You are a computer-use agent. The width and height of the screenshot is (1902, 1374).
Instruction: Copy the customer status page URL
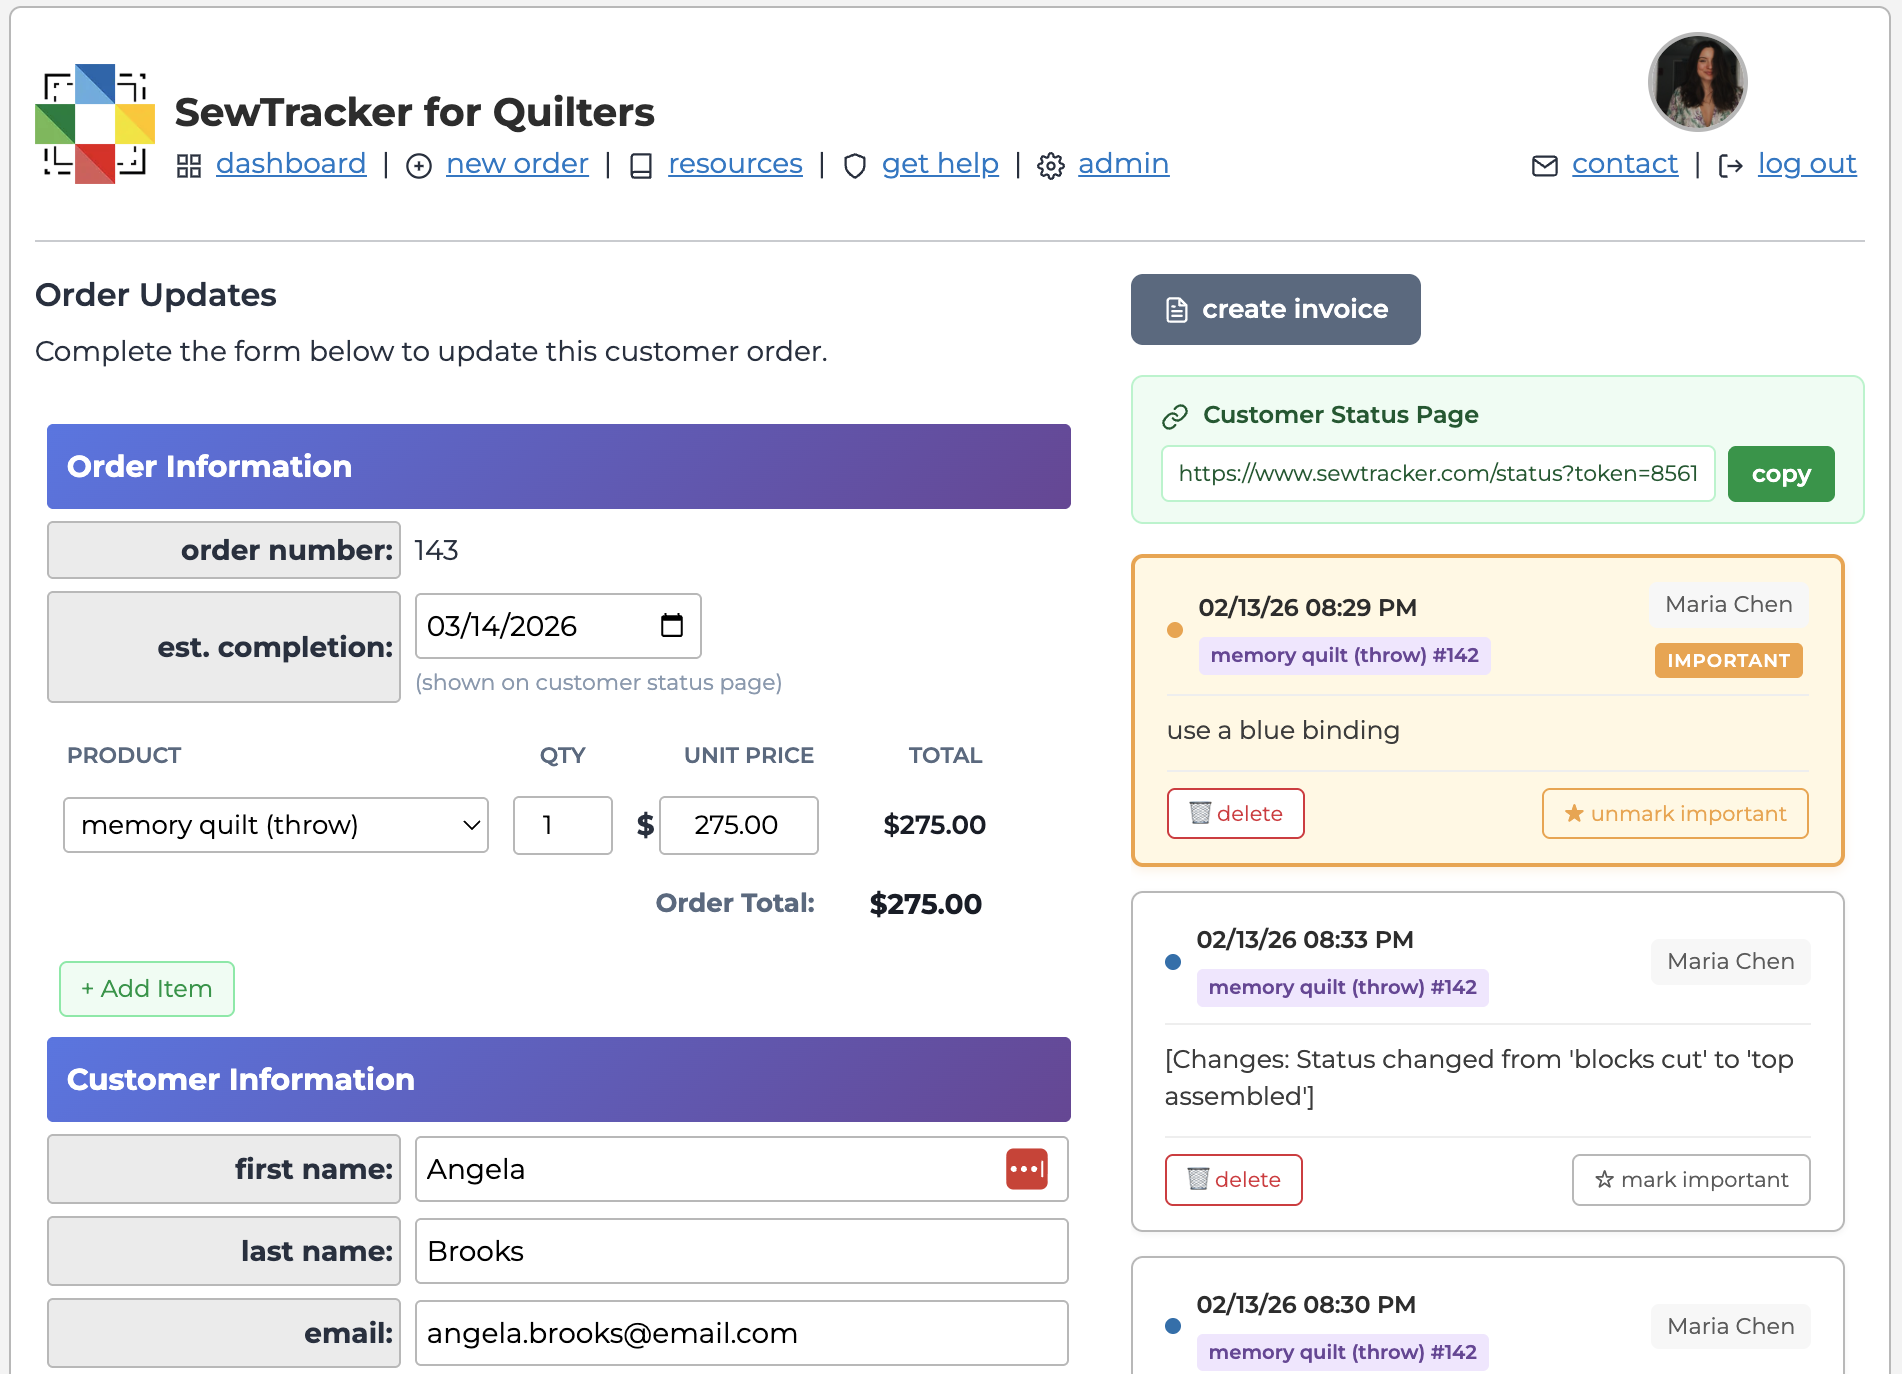pyautogui.click(x=1780, y=473)
